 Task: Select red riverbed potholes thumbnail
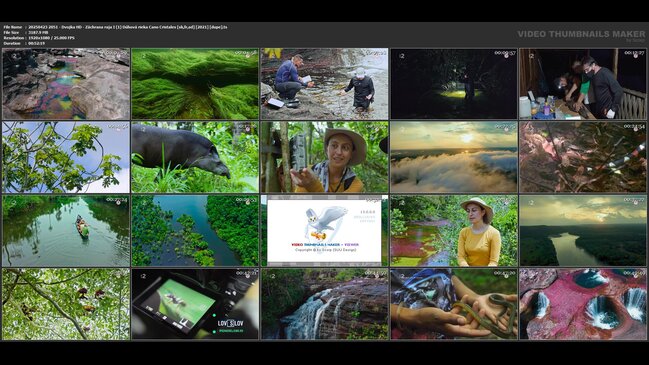pyautogui.click(x=583, y=304)
